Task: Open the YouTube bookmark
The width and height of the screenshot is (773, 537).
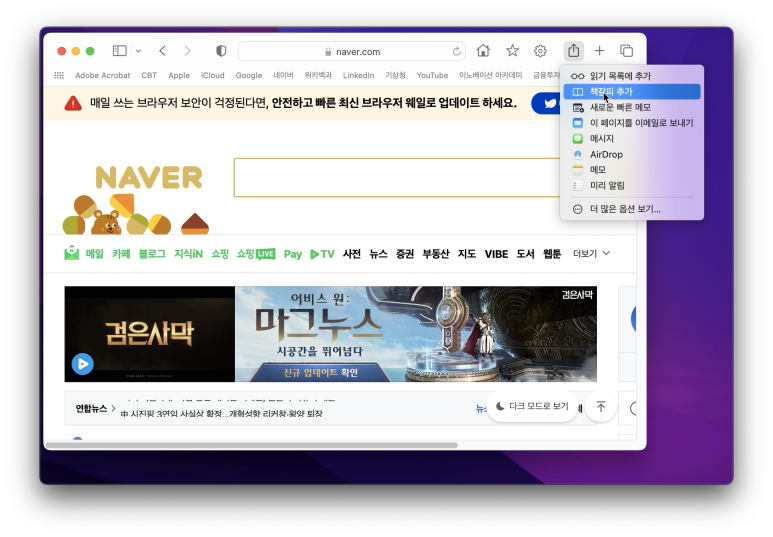Action: tap(432, 75)
